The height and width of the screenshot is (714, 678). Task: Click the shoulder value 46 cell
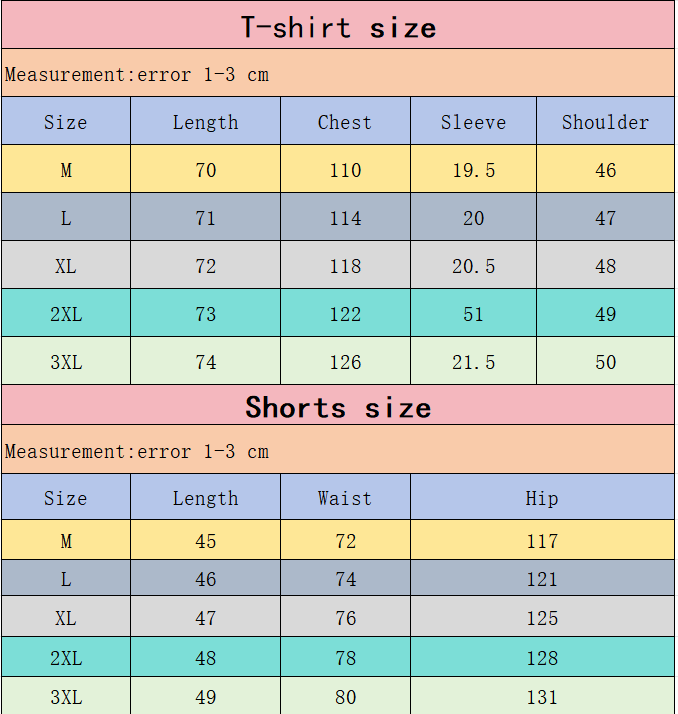(605, 170)
